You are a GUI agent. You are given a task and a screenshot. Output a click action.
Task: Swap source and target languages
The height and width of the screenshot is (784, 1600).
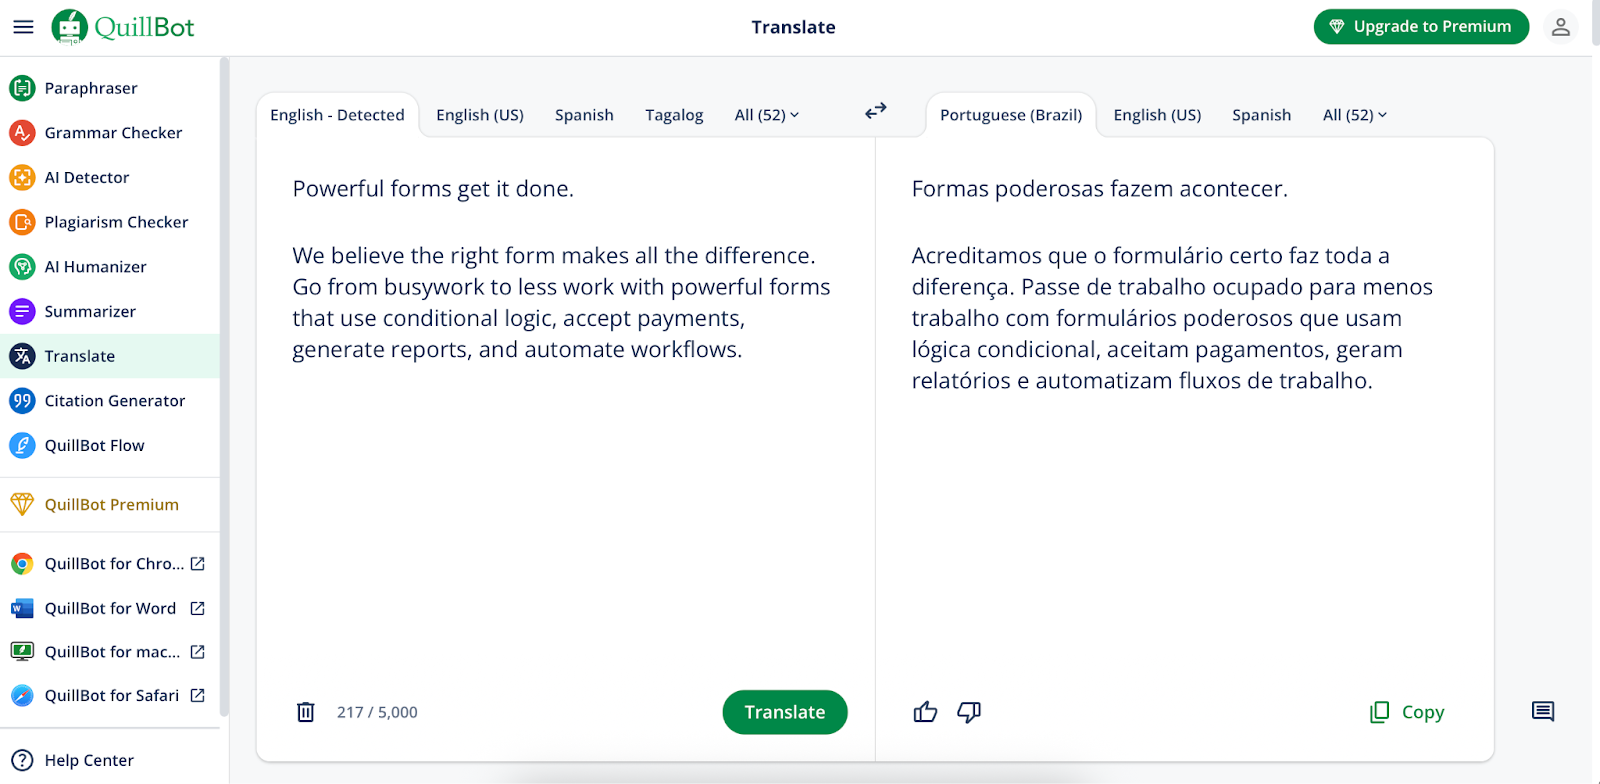(876, 111)
